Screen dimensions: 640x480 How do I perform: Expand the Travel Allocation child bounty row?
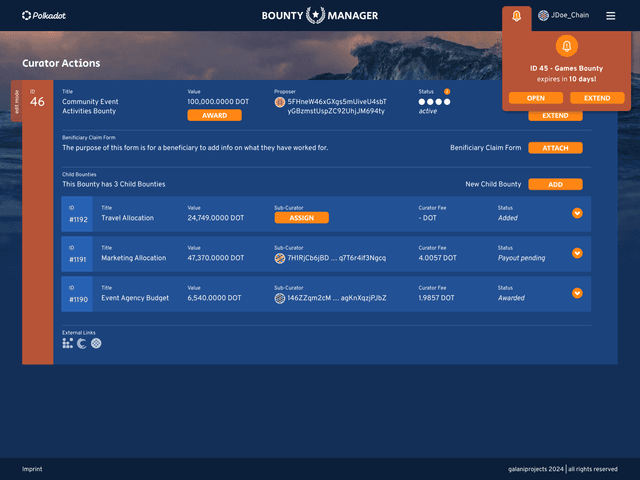577,213
